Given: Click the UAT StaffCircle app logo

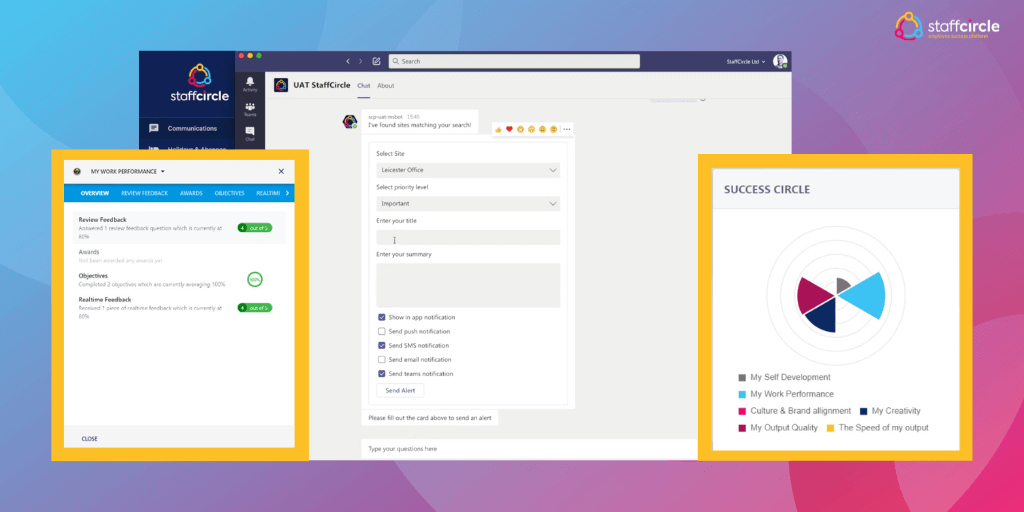Looking at the screenshot, I should (281, 86).
